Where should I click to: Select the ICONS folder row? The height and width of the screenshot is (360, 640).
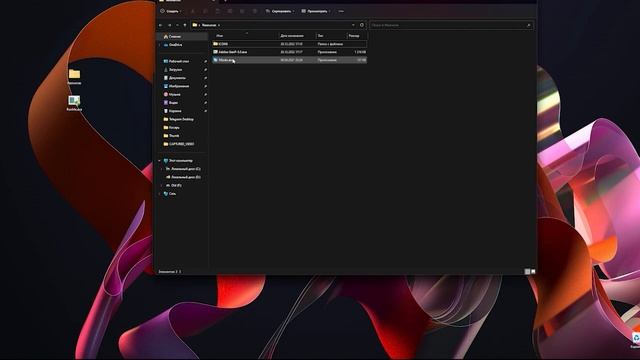coord(289,44)
